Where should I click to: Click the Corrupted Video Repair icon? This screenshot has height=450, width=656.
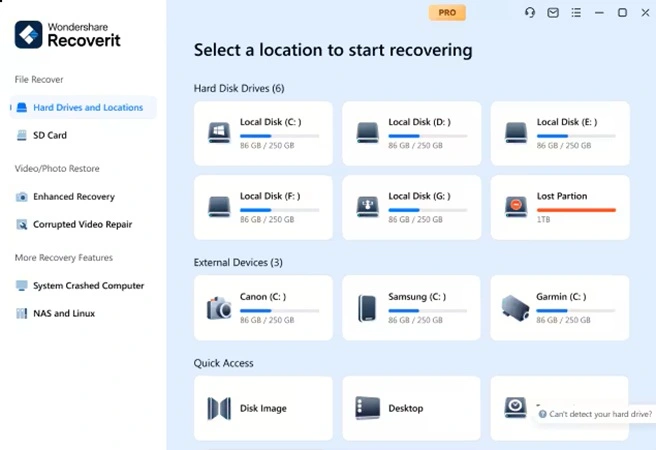point(22,225)
